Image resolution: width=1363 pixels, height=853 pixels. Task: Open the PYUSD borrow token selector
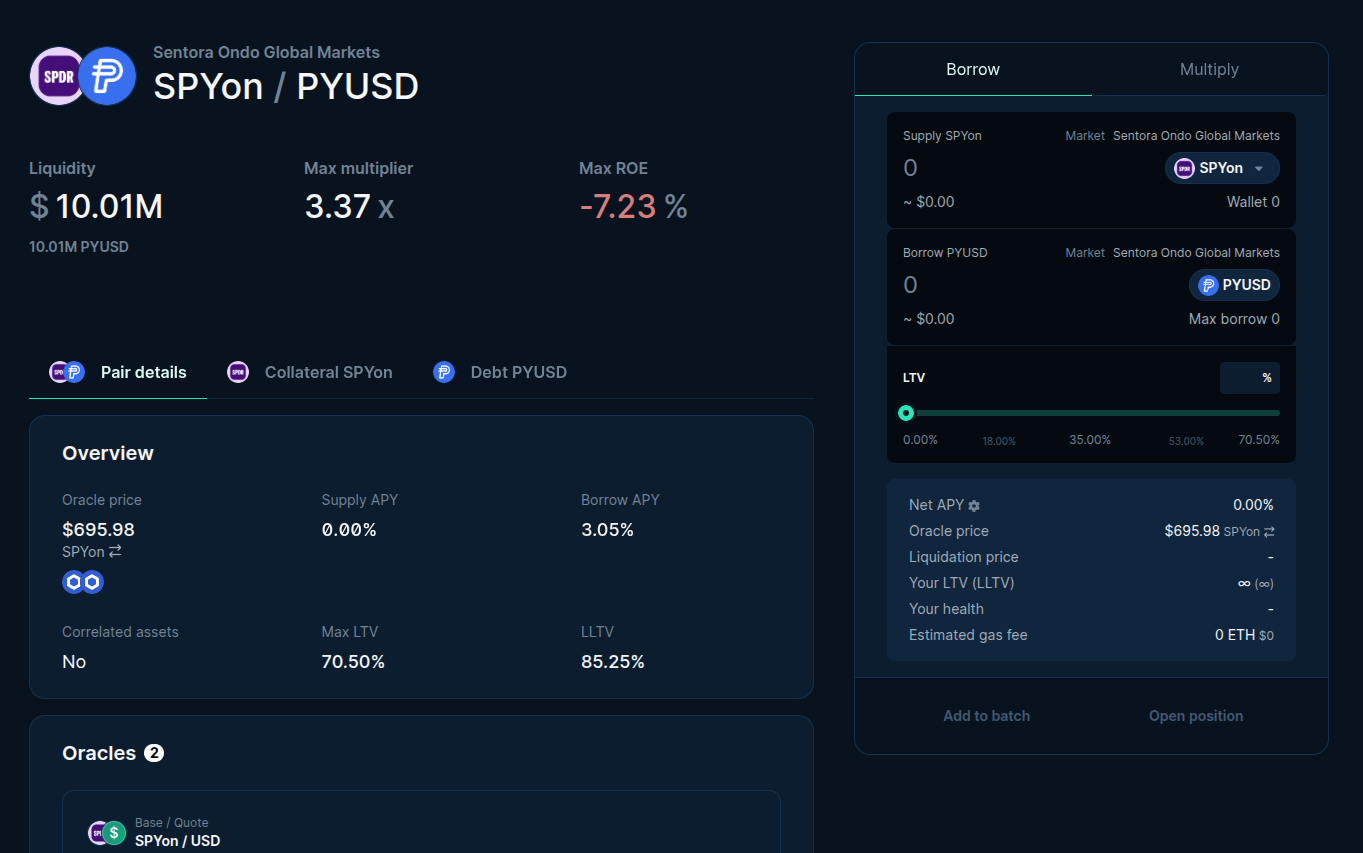point(1234,285)
